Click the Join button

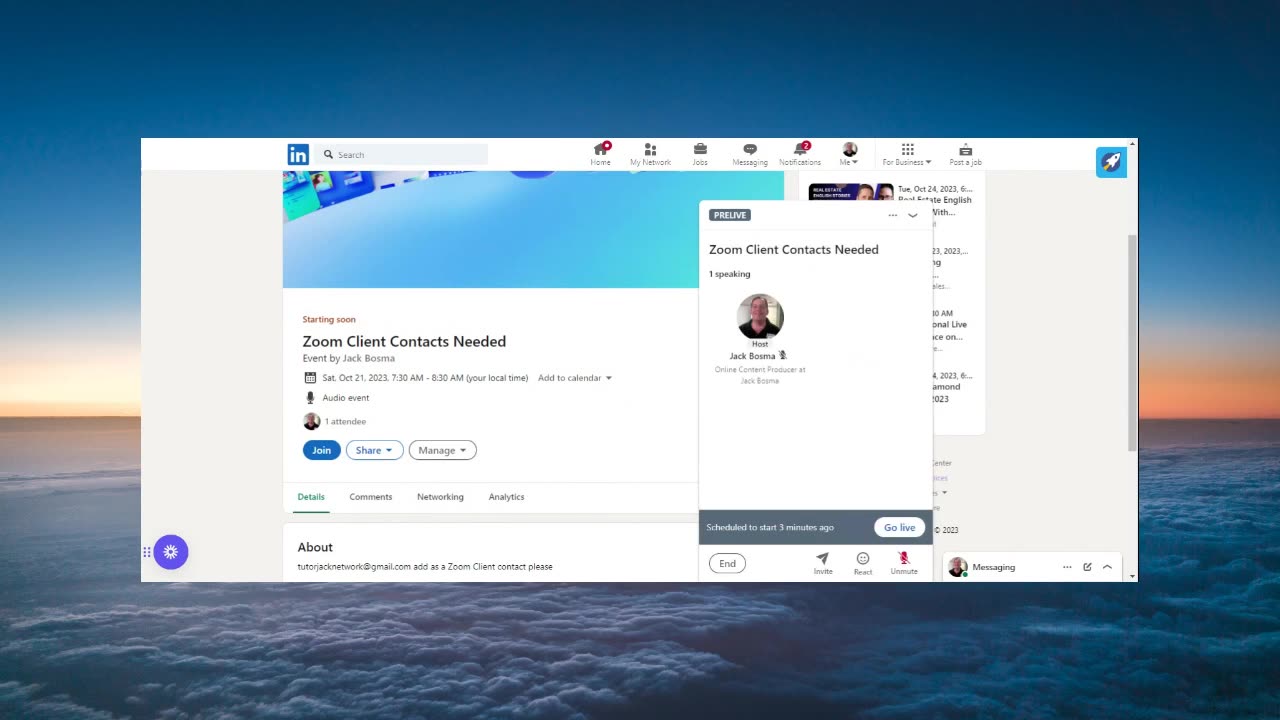(321, 450)
